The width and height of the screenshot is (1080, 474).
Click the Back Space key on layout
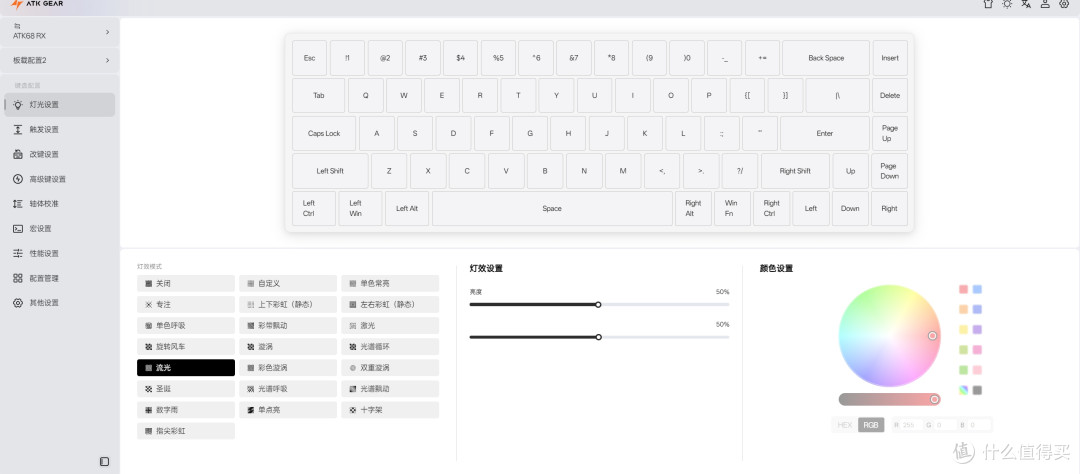coord(826,58)
